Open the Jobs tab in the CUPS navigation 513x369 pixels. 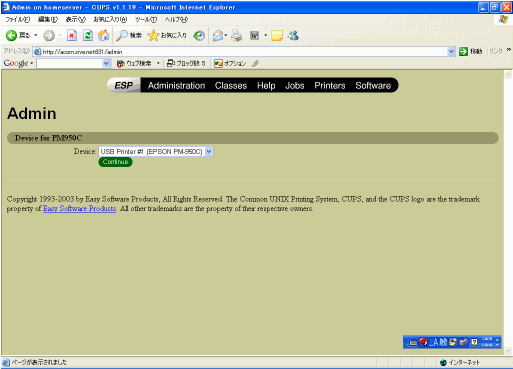pos(295,86)
